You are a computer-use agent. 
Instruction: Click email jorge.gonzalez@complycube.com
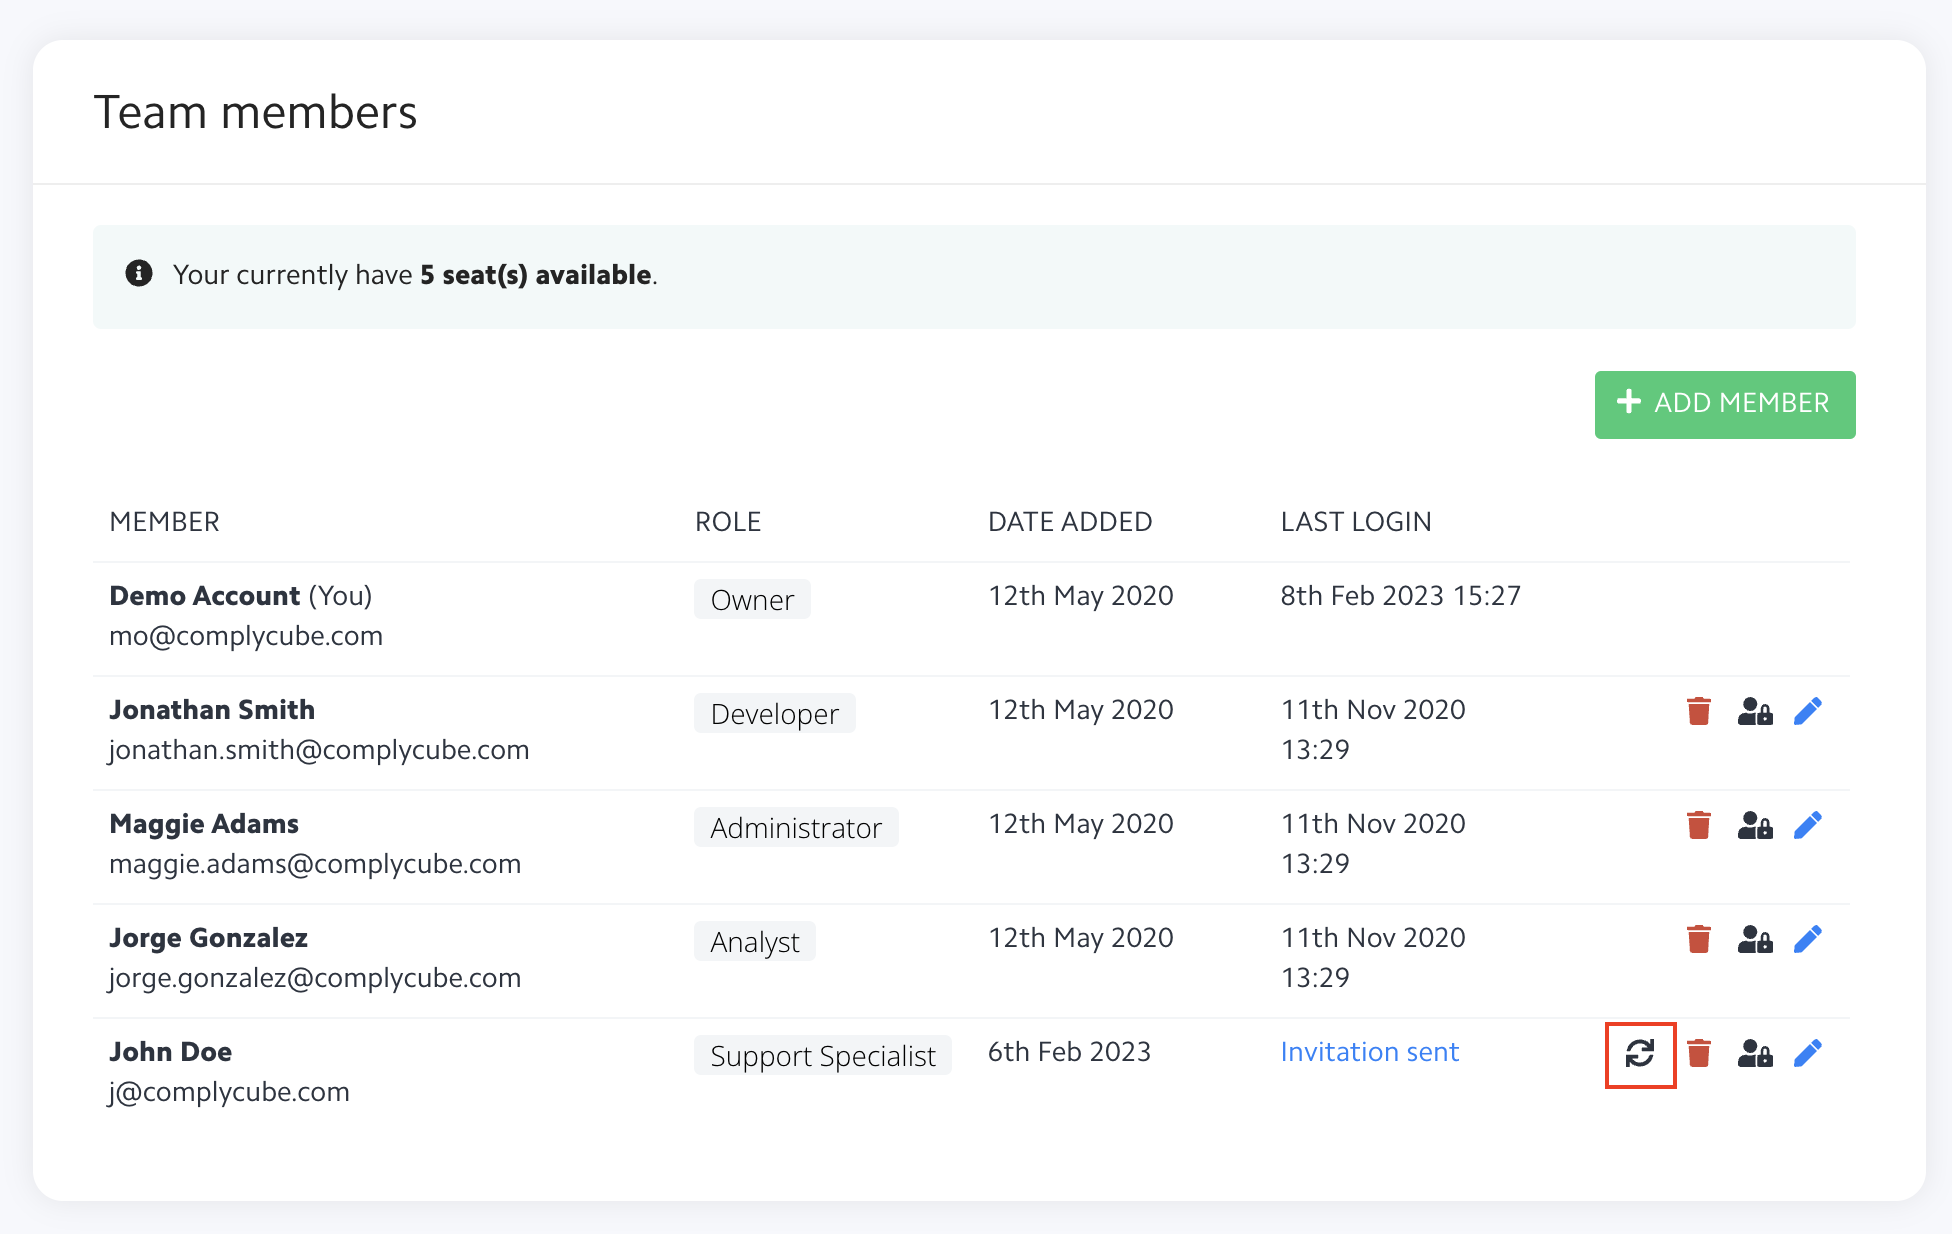[x=315, y=978]
